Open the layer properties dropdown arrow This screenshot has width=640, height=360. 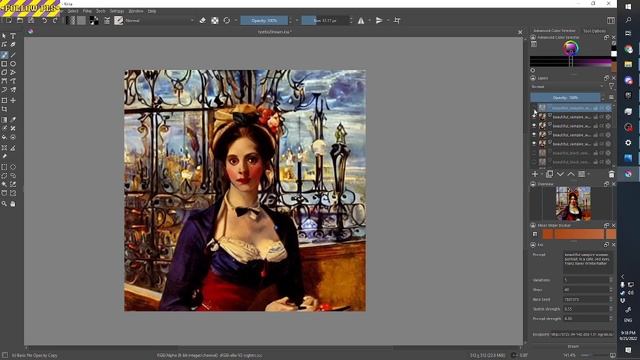coord(589,174)
